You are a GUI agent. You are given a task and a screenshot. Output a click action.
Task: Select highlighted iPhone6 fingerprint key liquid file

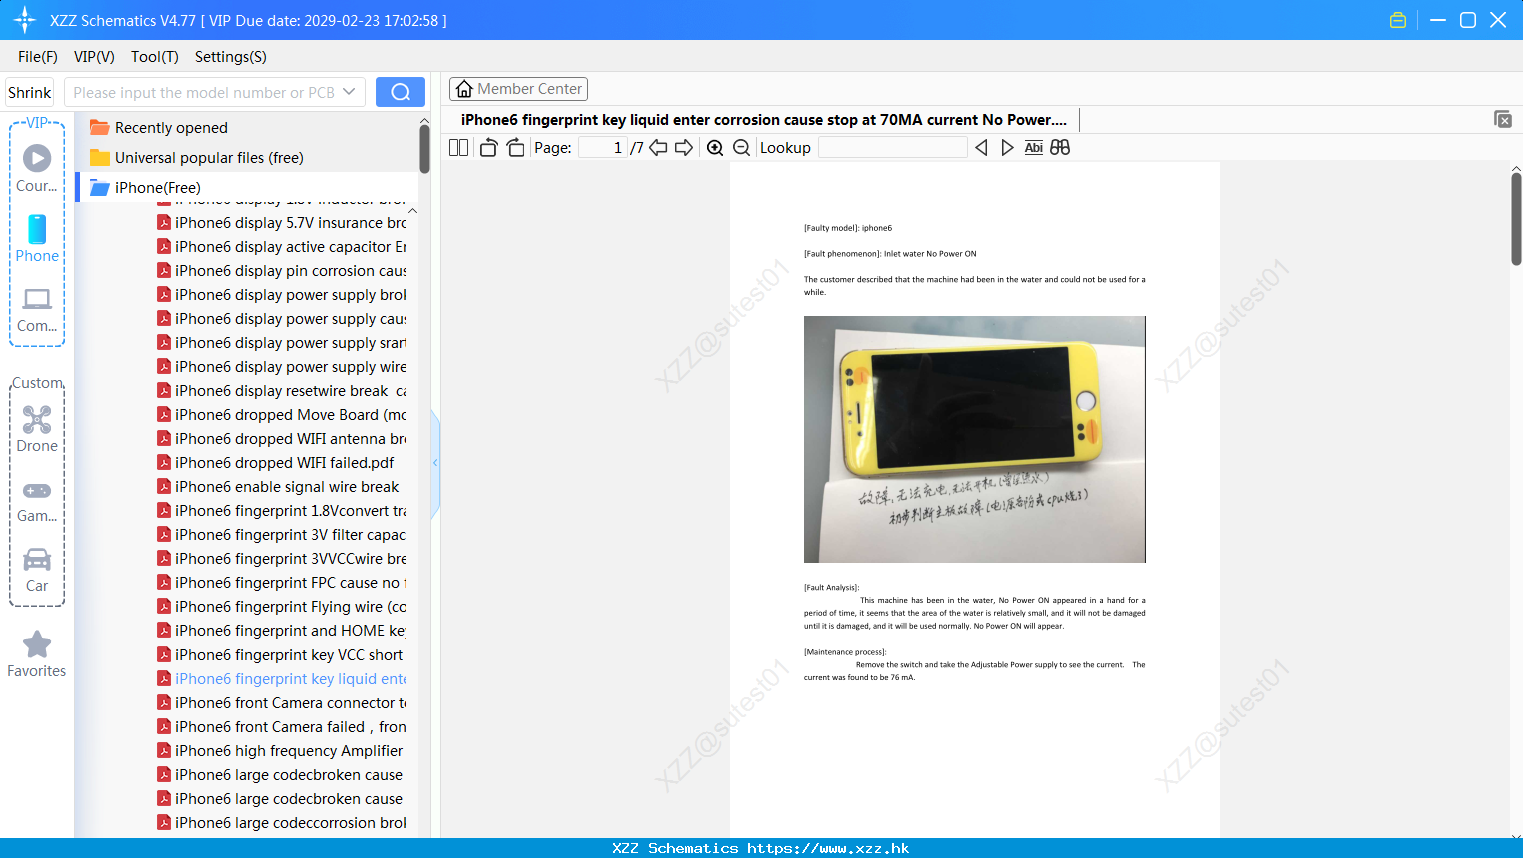(282, 679)
